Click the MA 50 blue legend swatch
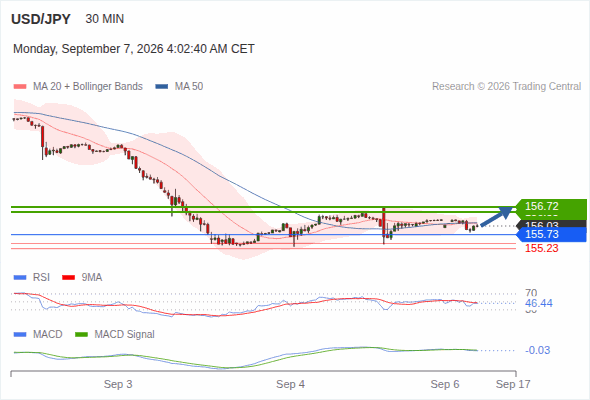590x400 pixels. tap(162, 87)
